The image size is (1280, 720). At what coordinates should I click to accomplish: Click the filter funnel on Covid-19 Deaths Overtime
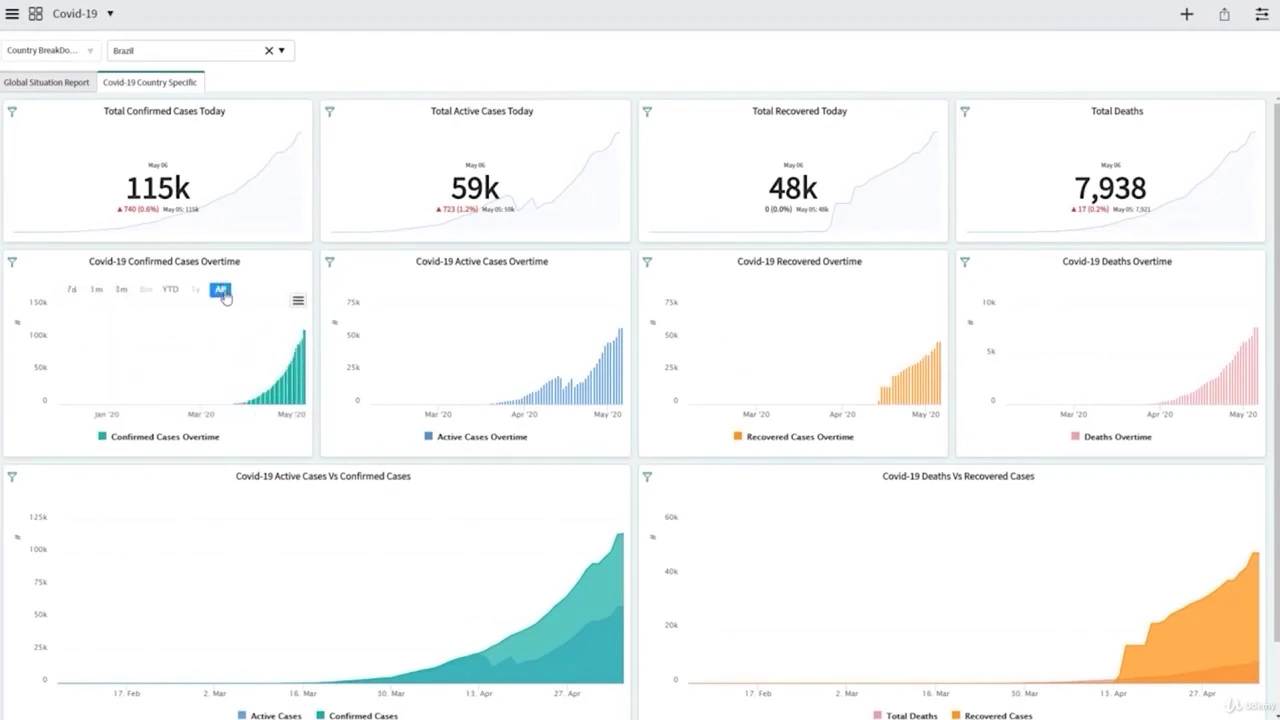point(964,262)
